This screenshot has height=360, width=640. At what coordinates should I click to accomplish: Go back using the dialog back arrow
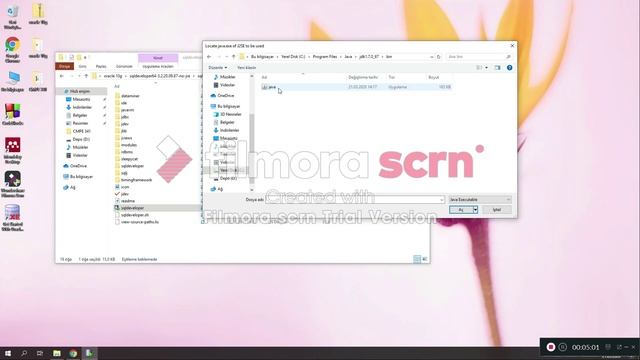(209, 57)
